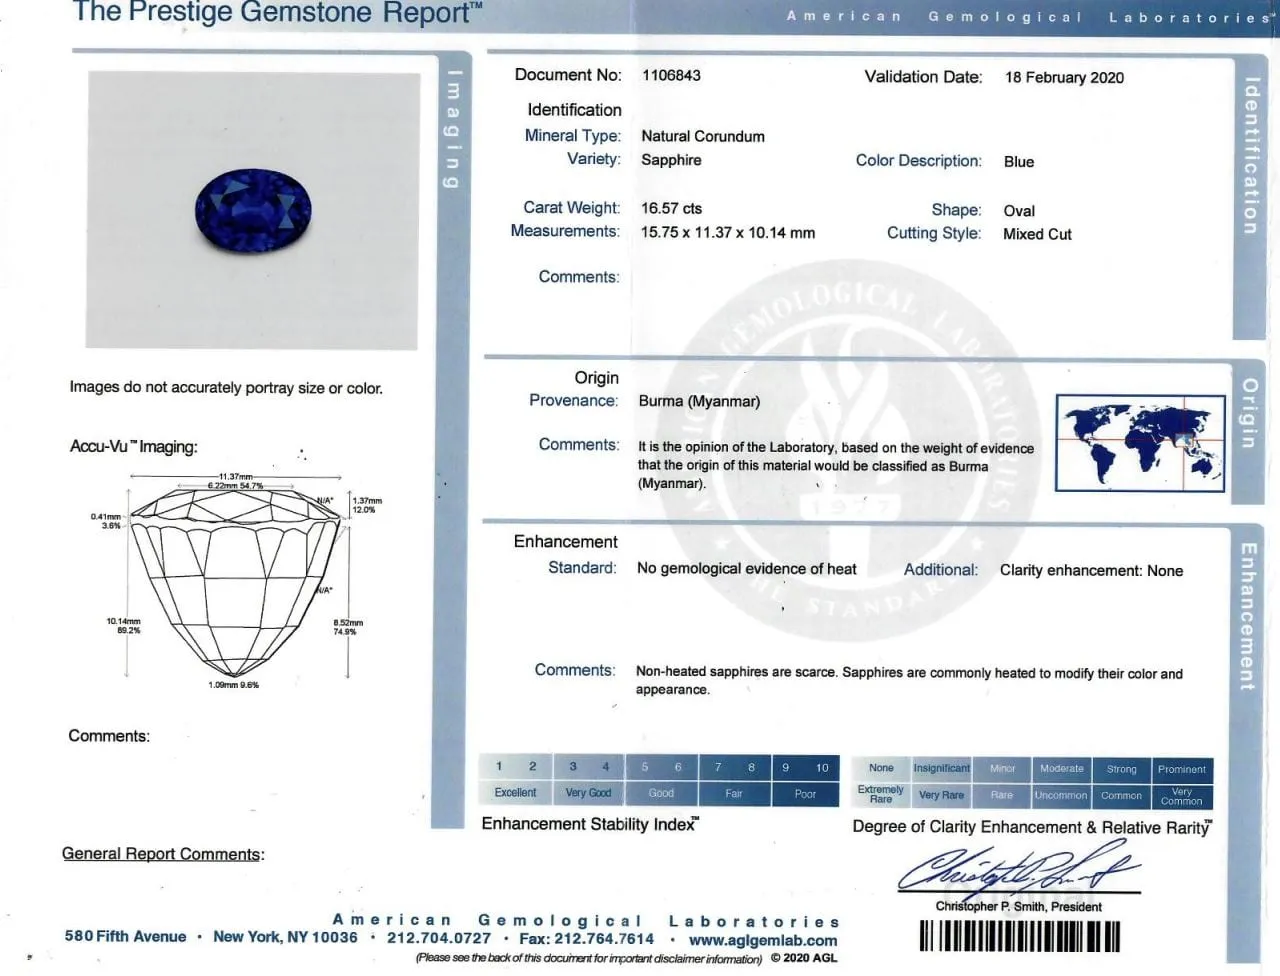1280x976 pixels.
Task: Click phone number '212.704.0727'
Action: coord(439,938)
